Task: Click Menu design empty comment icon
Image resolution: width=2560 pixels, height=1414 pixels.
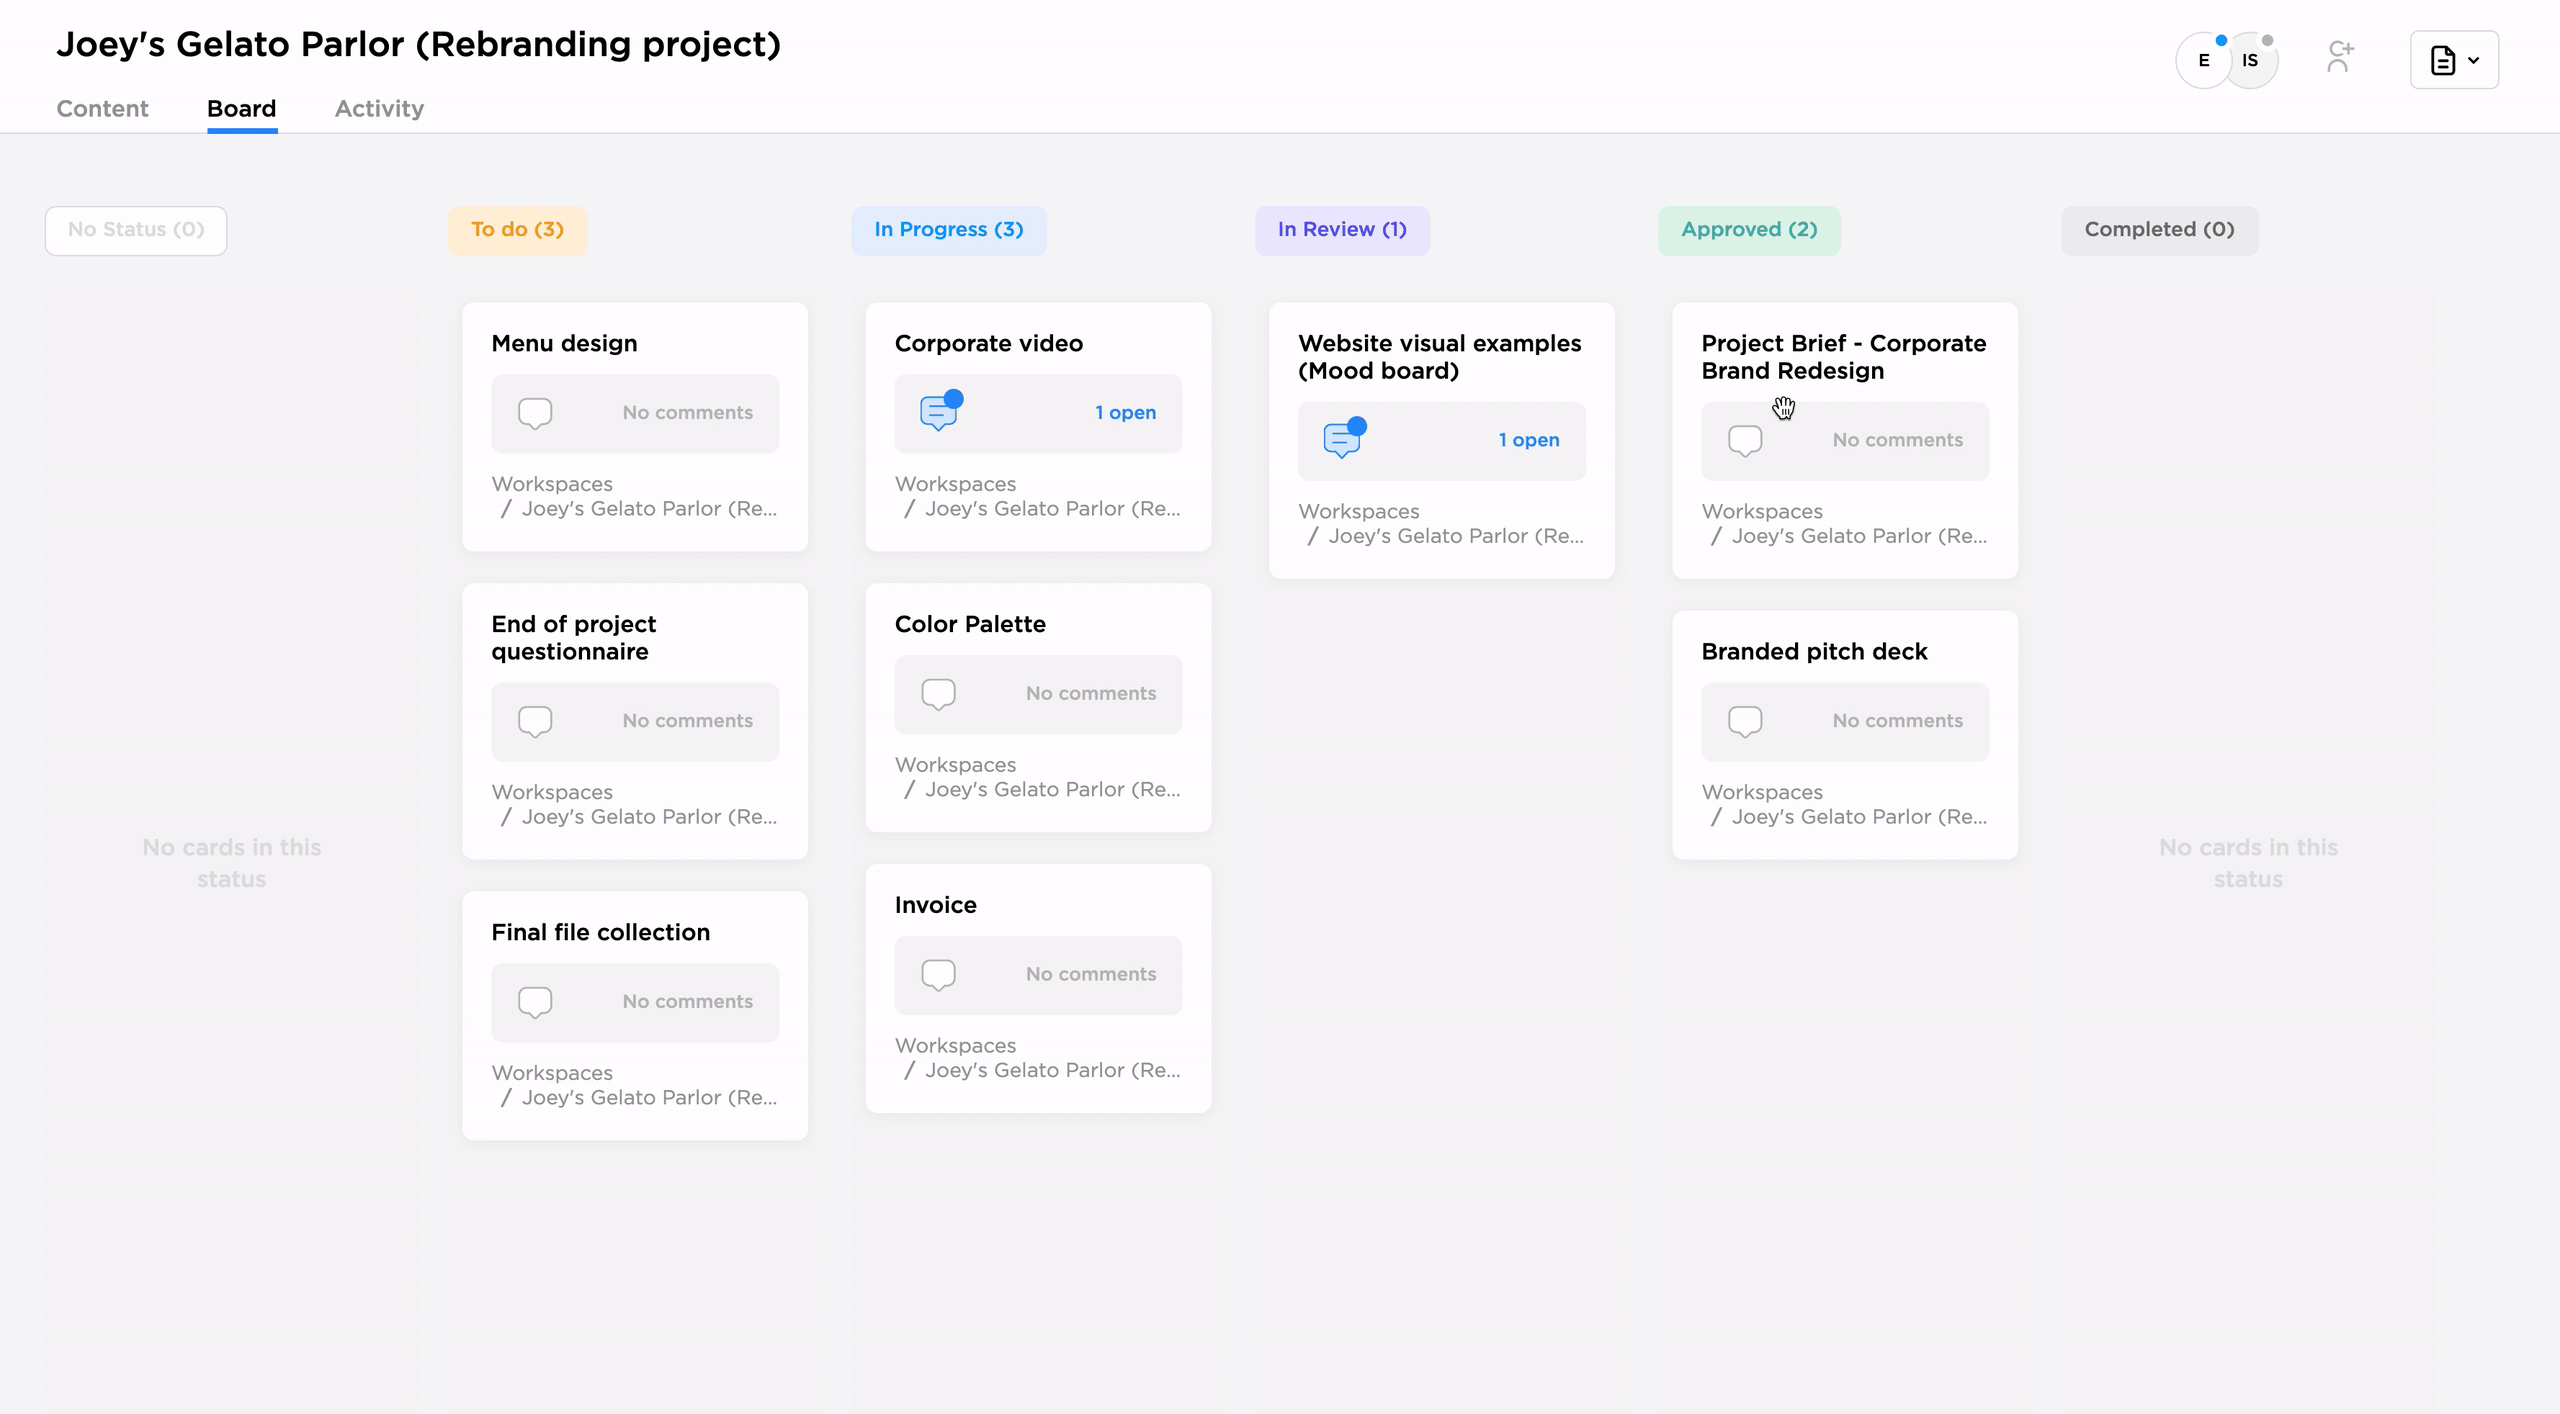Action: click(535, 412)
